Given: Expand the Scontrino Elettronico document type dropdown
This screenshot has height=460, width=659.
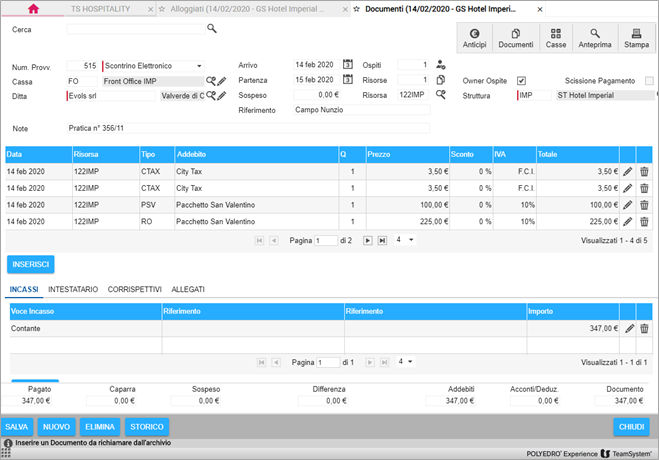Looking at the screenshot, I should (199, 66).
